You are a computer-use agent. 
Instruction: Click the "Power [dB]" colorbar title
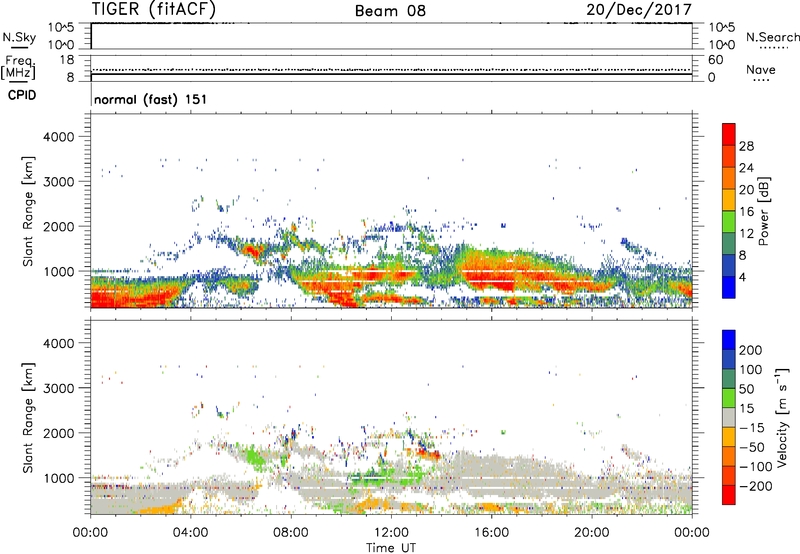[x=764, y=211]
